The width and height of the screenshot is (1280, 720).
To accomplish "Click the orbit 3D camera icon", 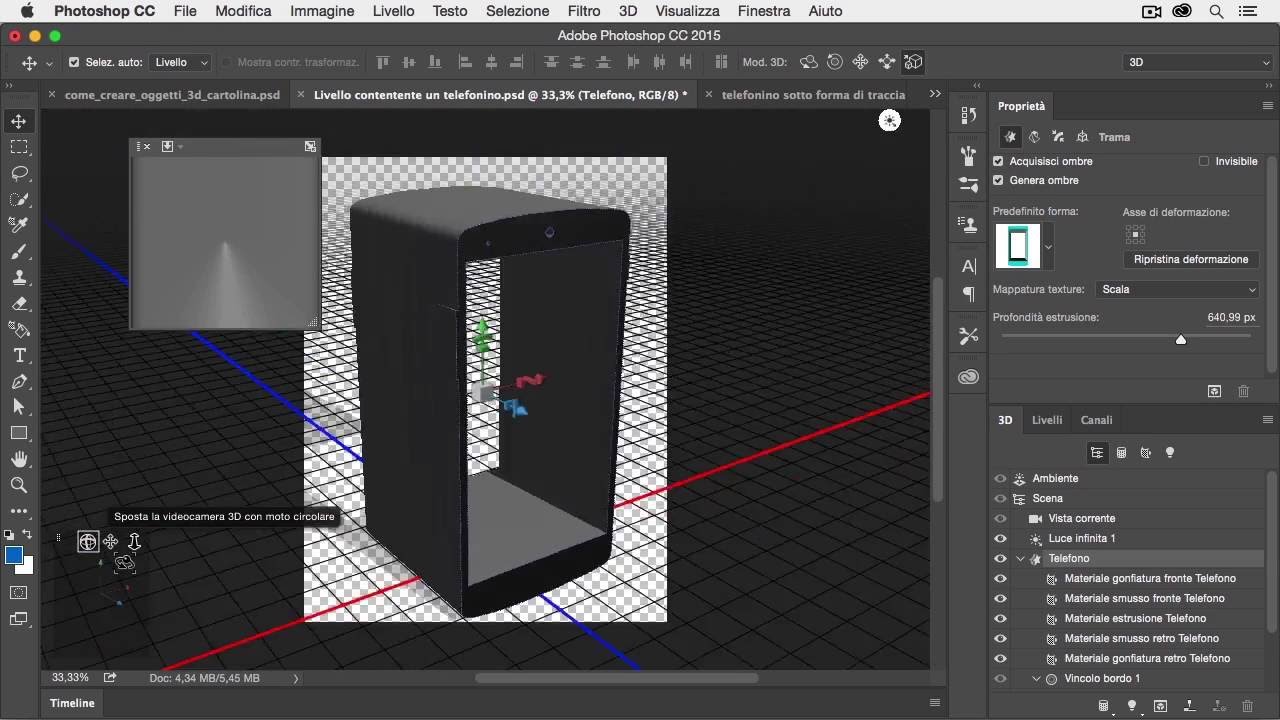I will pos(88,542).
